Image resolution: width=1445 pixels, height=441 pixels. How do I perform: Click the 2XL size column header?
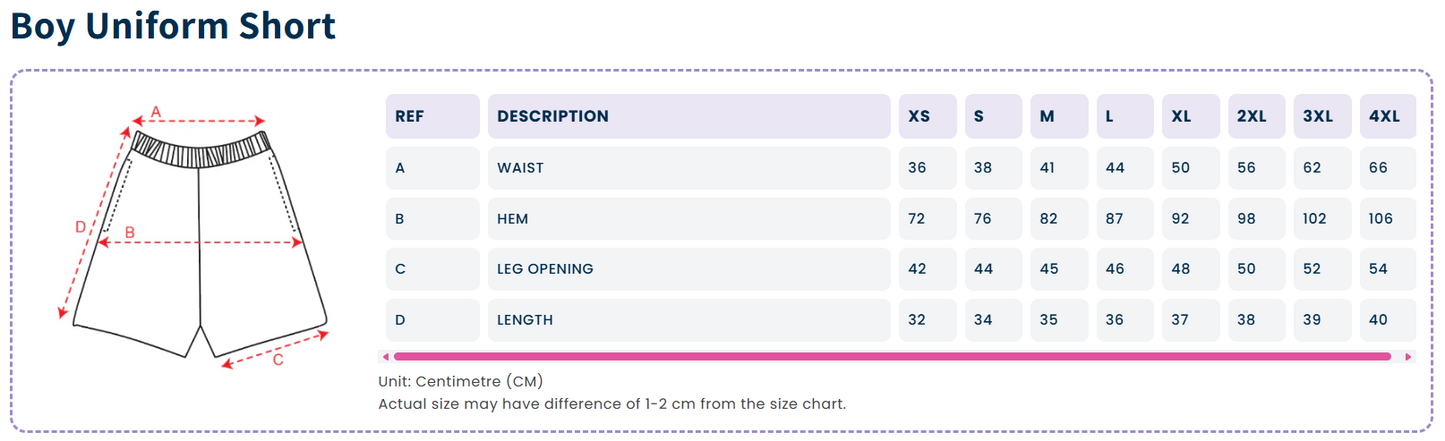[1258, 116]
